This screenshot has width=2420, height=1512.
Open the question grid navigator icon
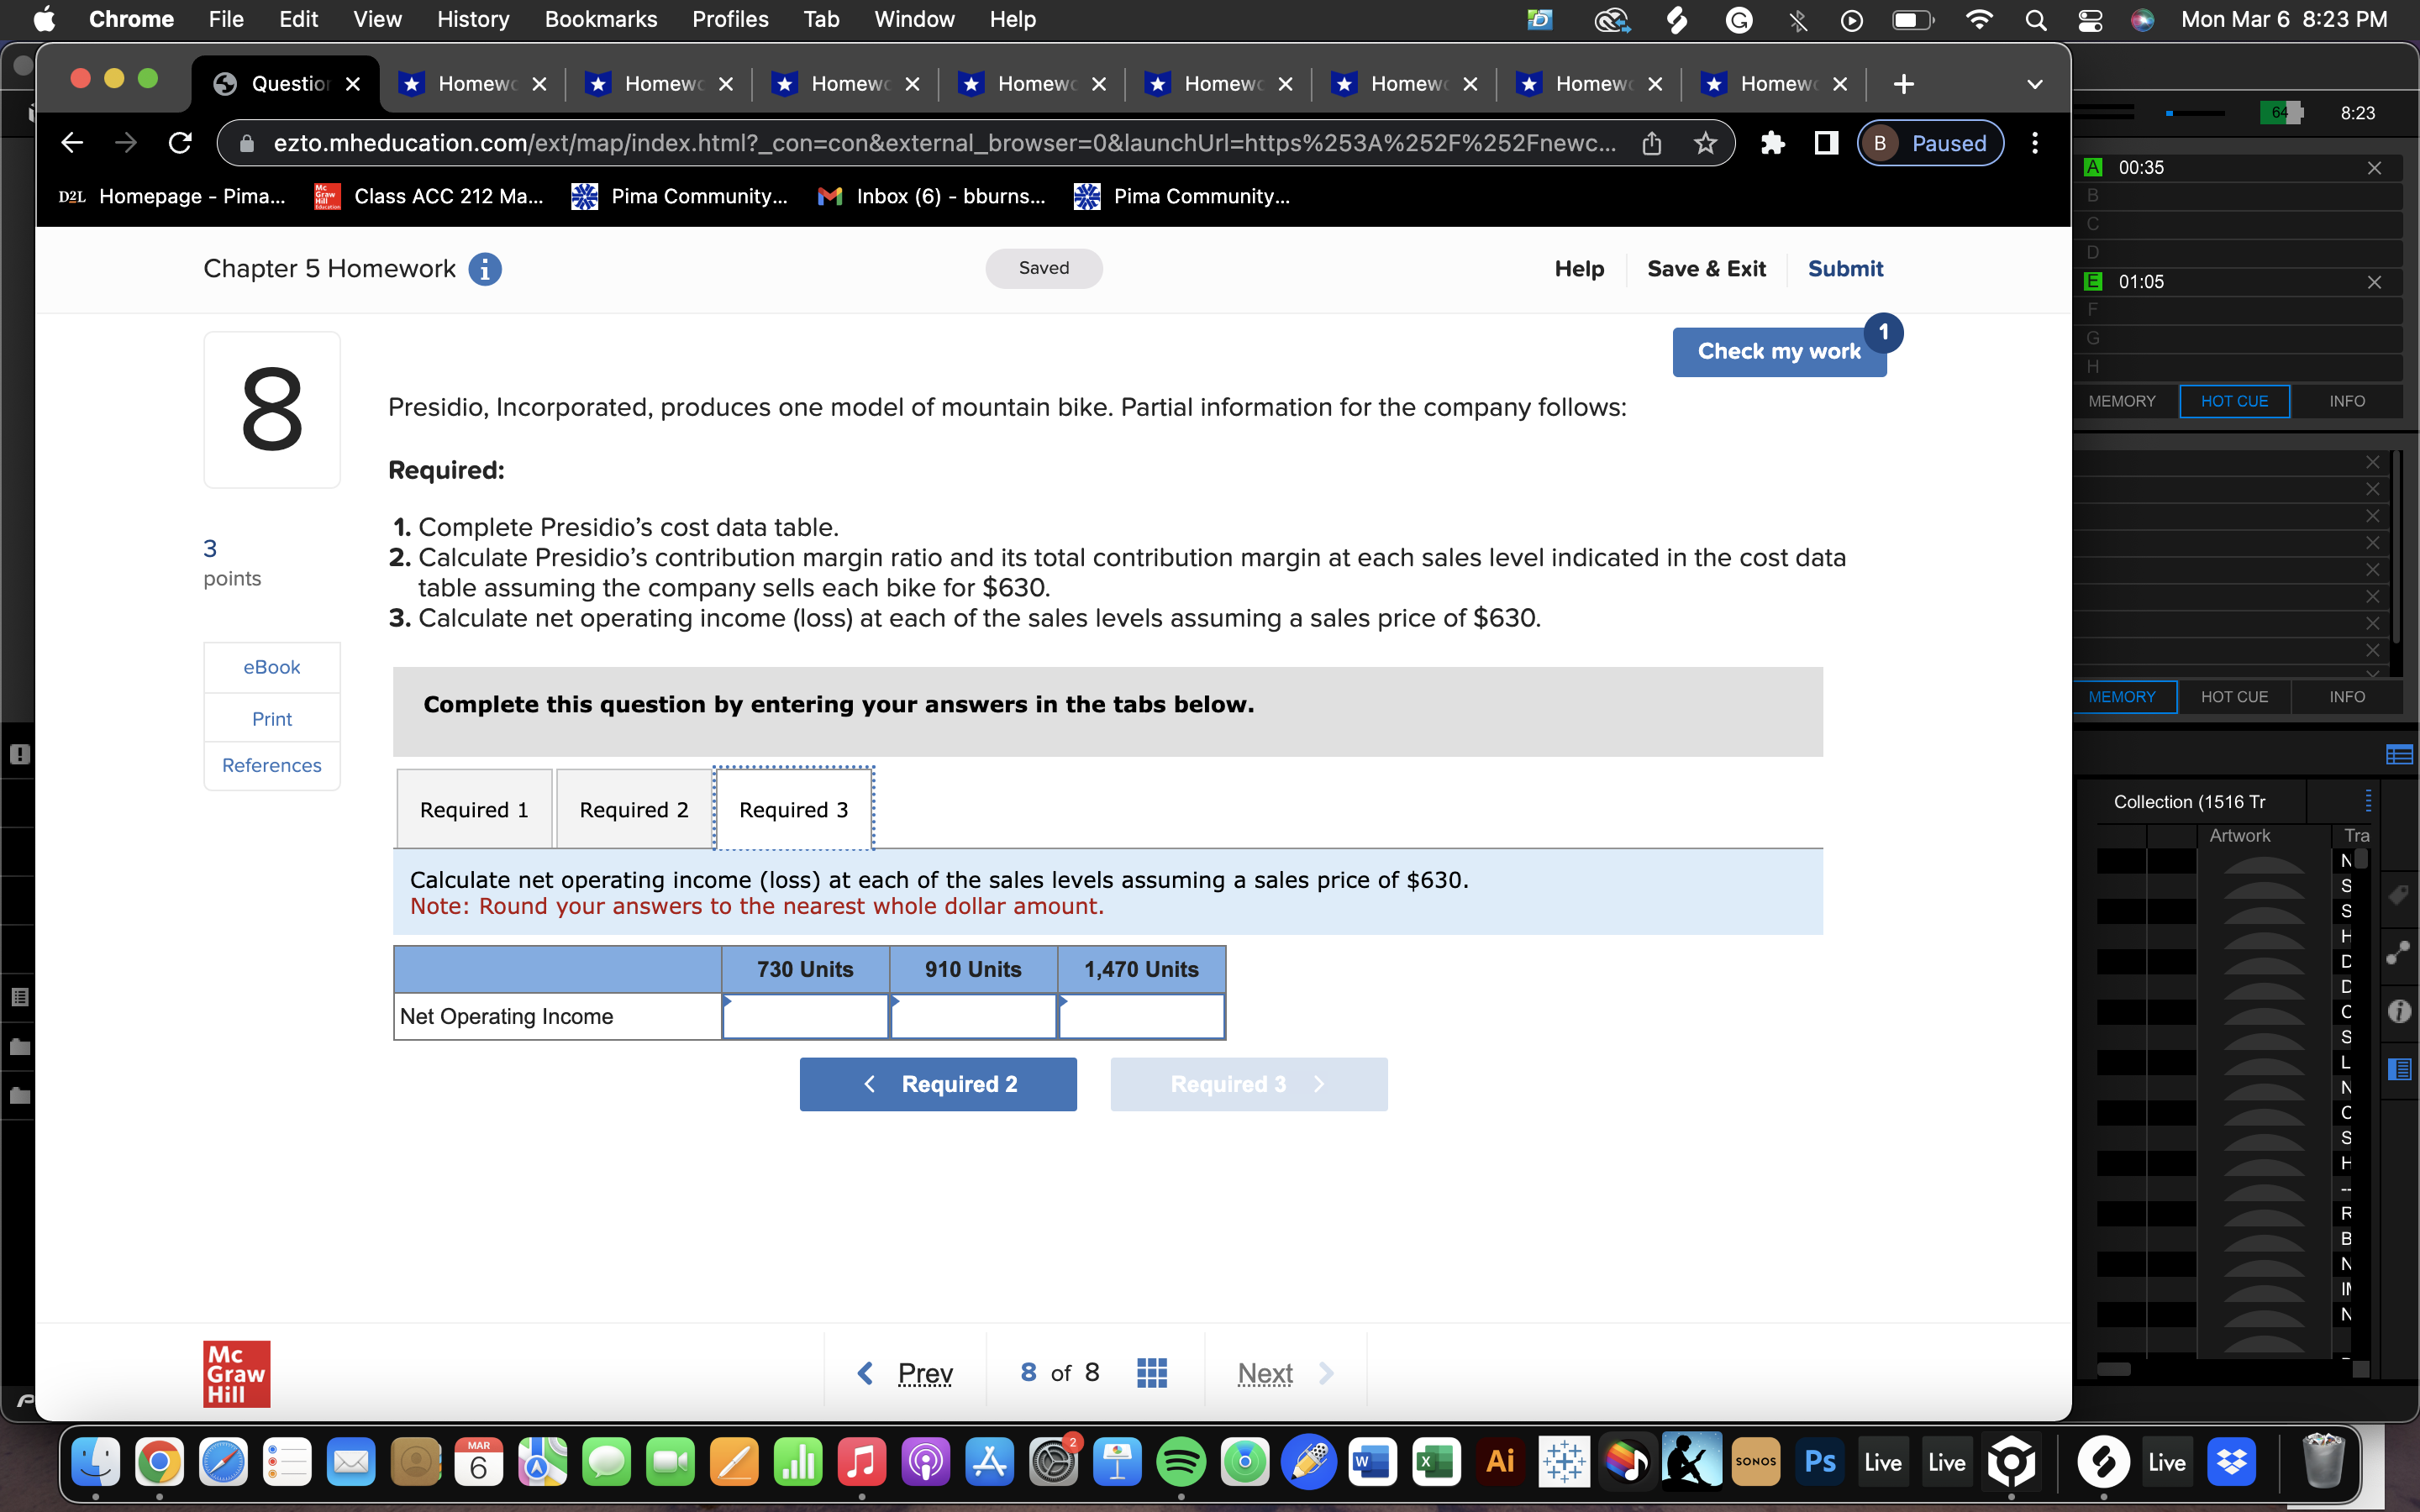pyautogui.click(x=1152, y=1373)
